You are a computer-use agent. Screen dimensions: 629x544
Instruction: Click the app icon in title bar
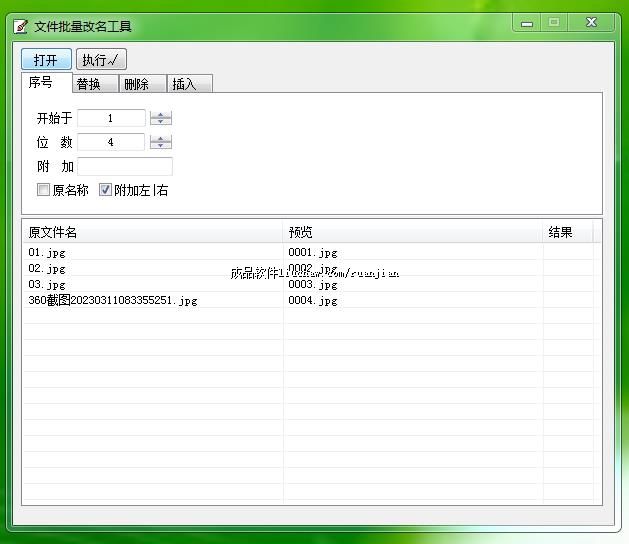[20, 26]
